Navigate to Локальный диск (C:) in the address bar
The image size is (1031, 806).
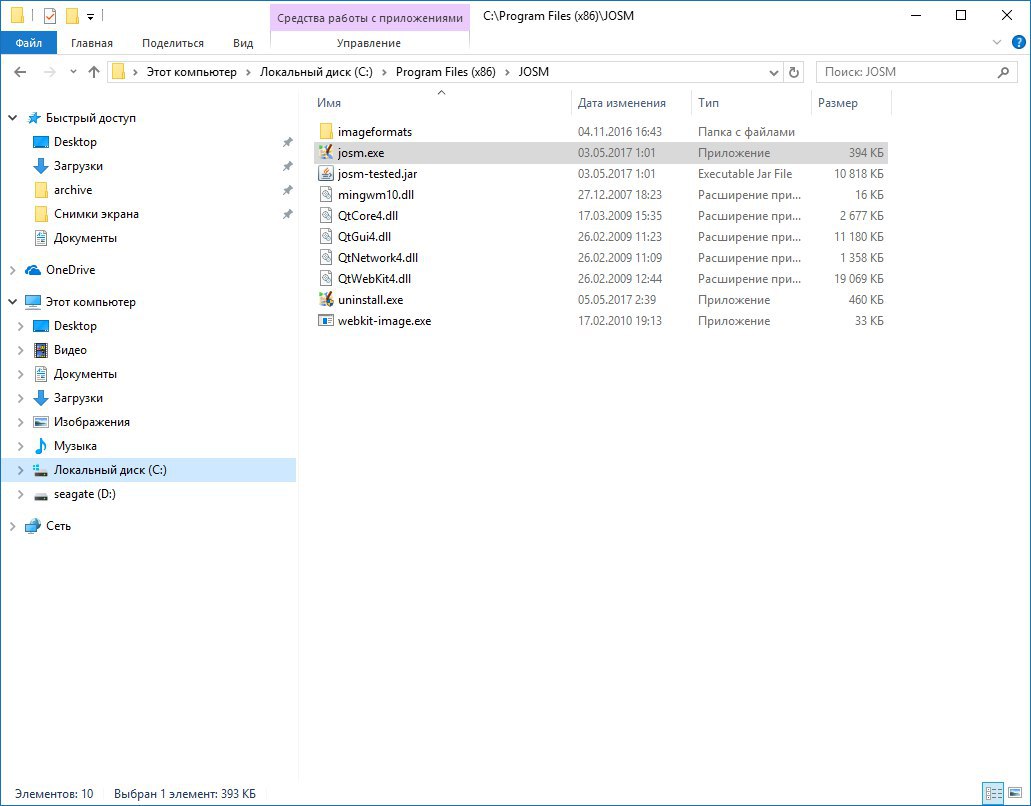(x=316, y=72)
